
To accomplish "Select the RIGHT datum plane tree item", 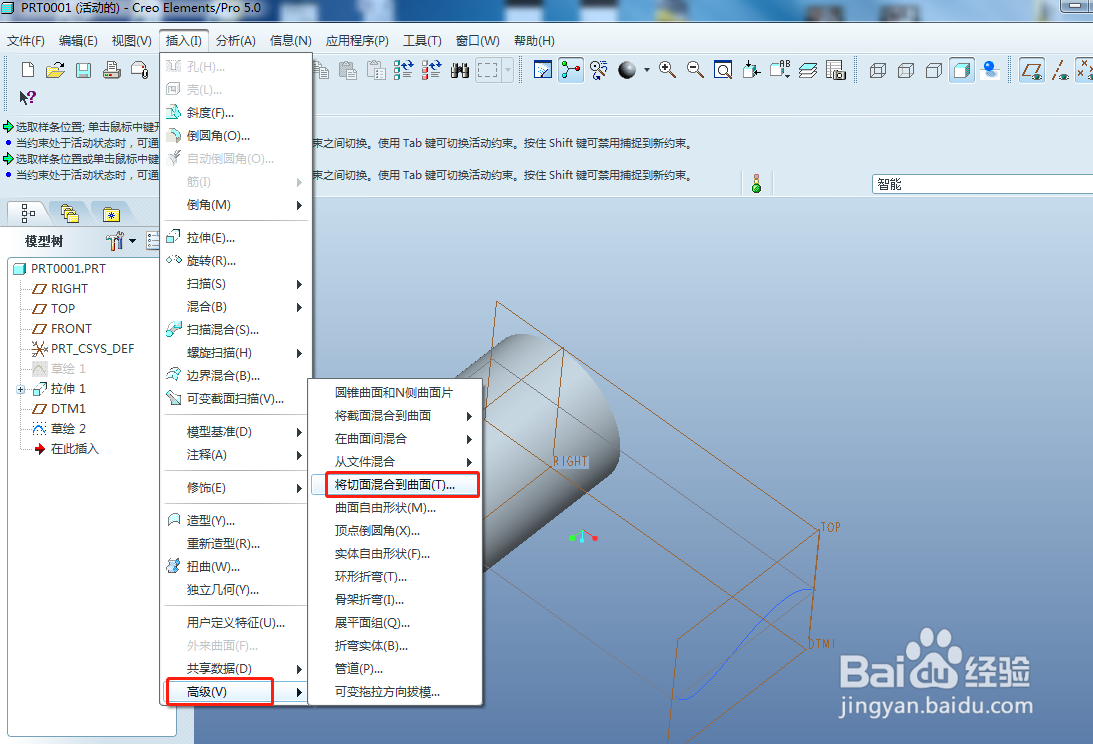I will [69, 289].
